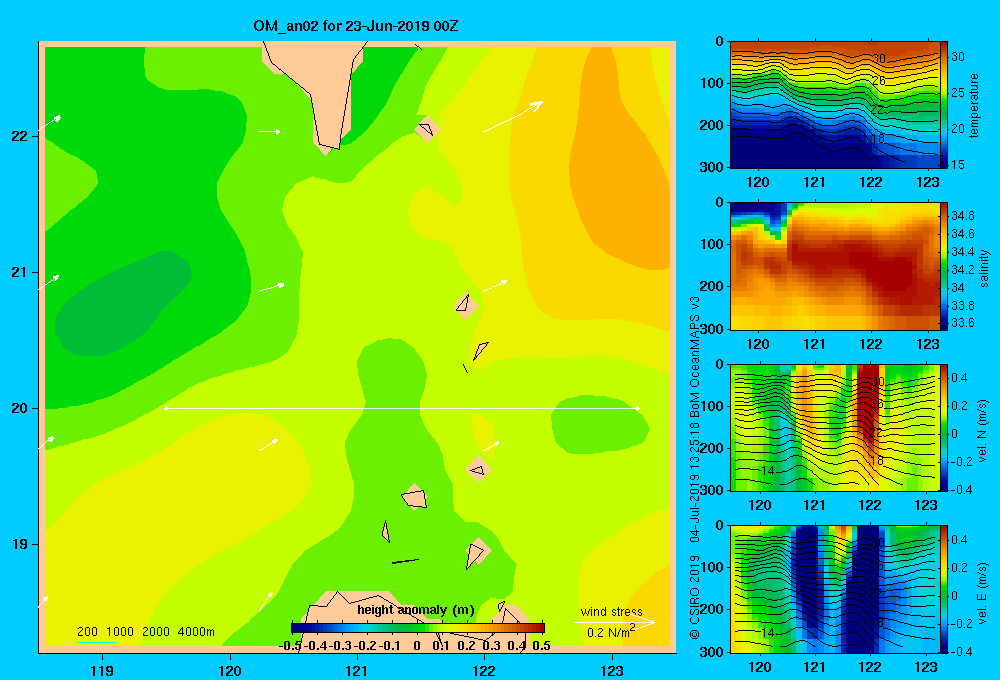
Task: Click the temperature color scale bar
Action: [944, 105]
